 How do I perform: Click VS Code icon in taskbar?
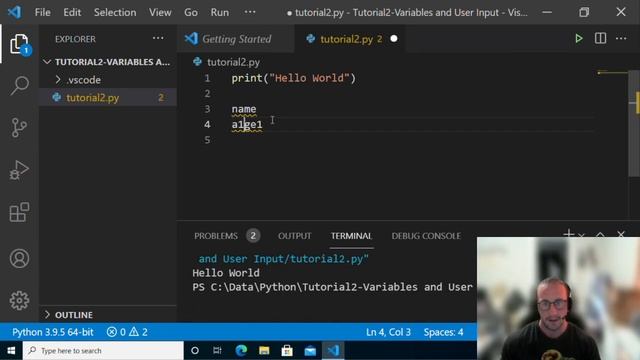pyautogui.click(x=333, y=351)
